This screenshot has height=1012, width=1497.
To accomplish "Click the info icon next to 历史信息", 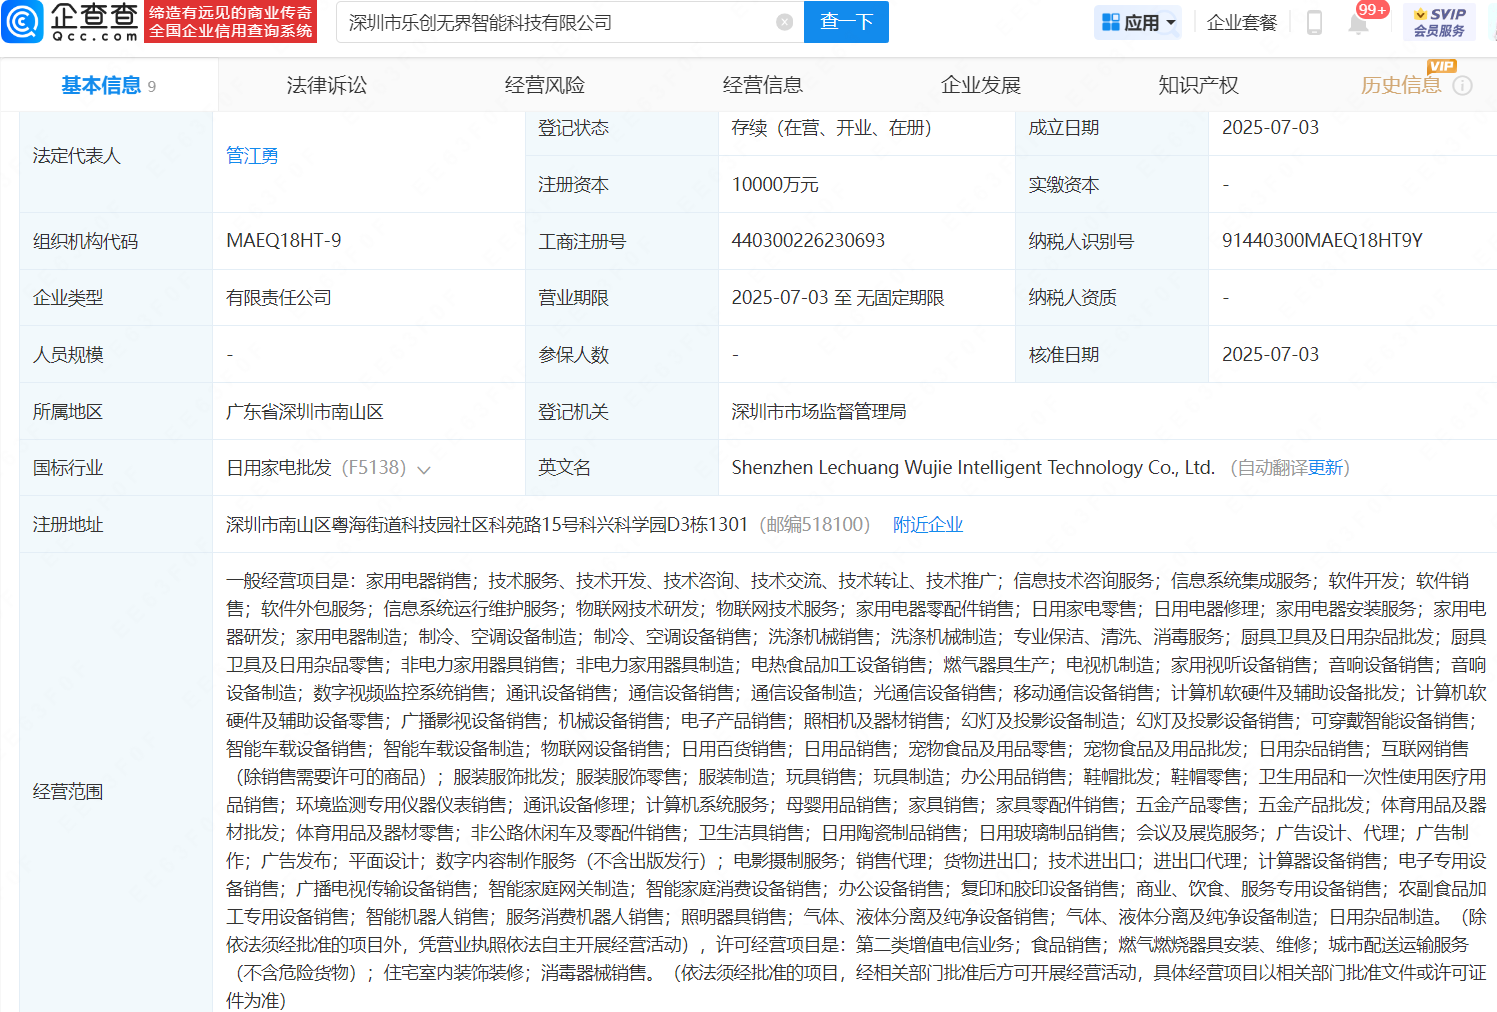I will point(1462,86).
